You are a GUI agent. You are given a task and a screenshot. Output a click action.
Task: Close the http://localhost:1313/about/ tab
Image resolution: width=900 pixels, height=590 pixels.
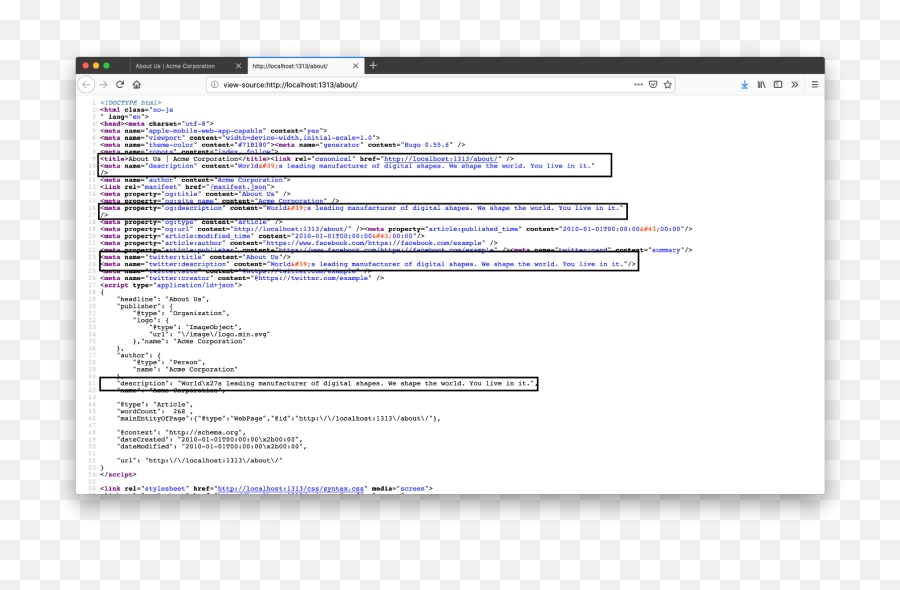[x=355, y=66]
